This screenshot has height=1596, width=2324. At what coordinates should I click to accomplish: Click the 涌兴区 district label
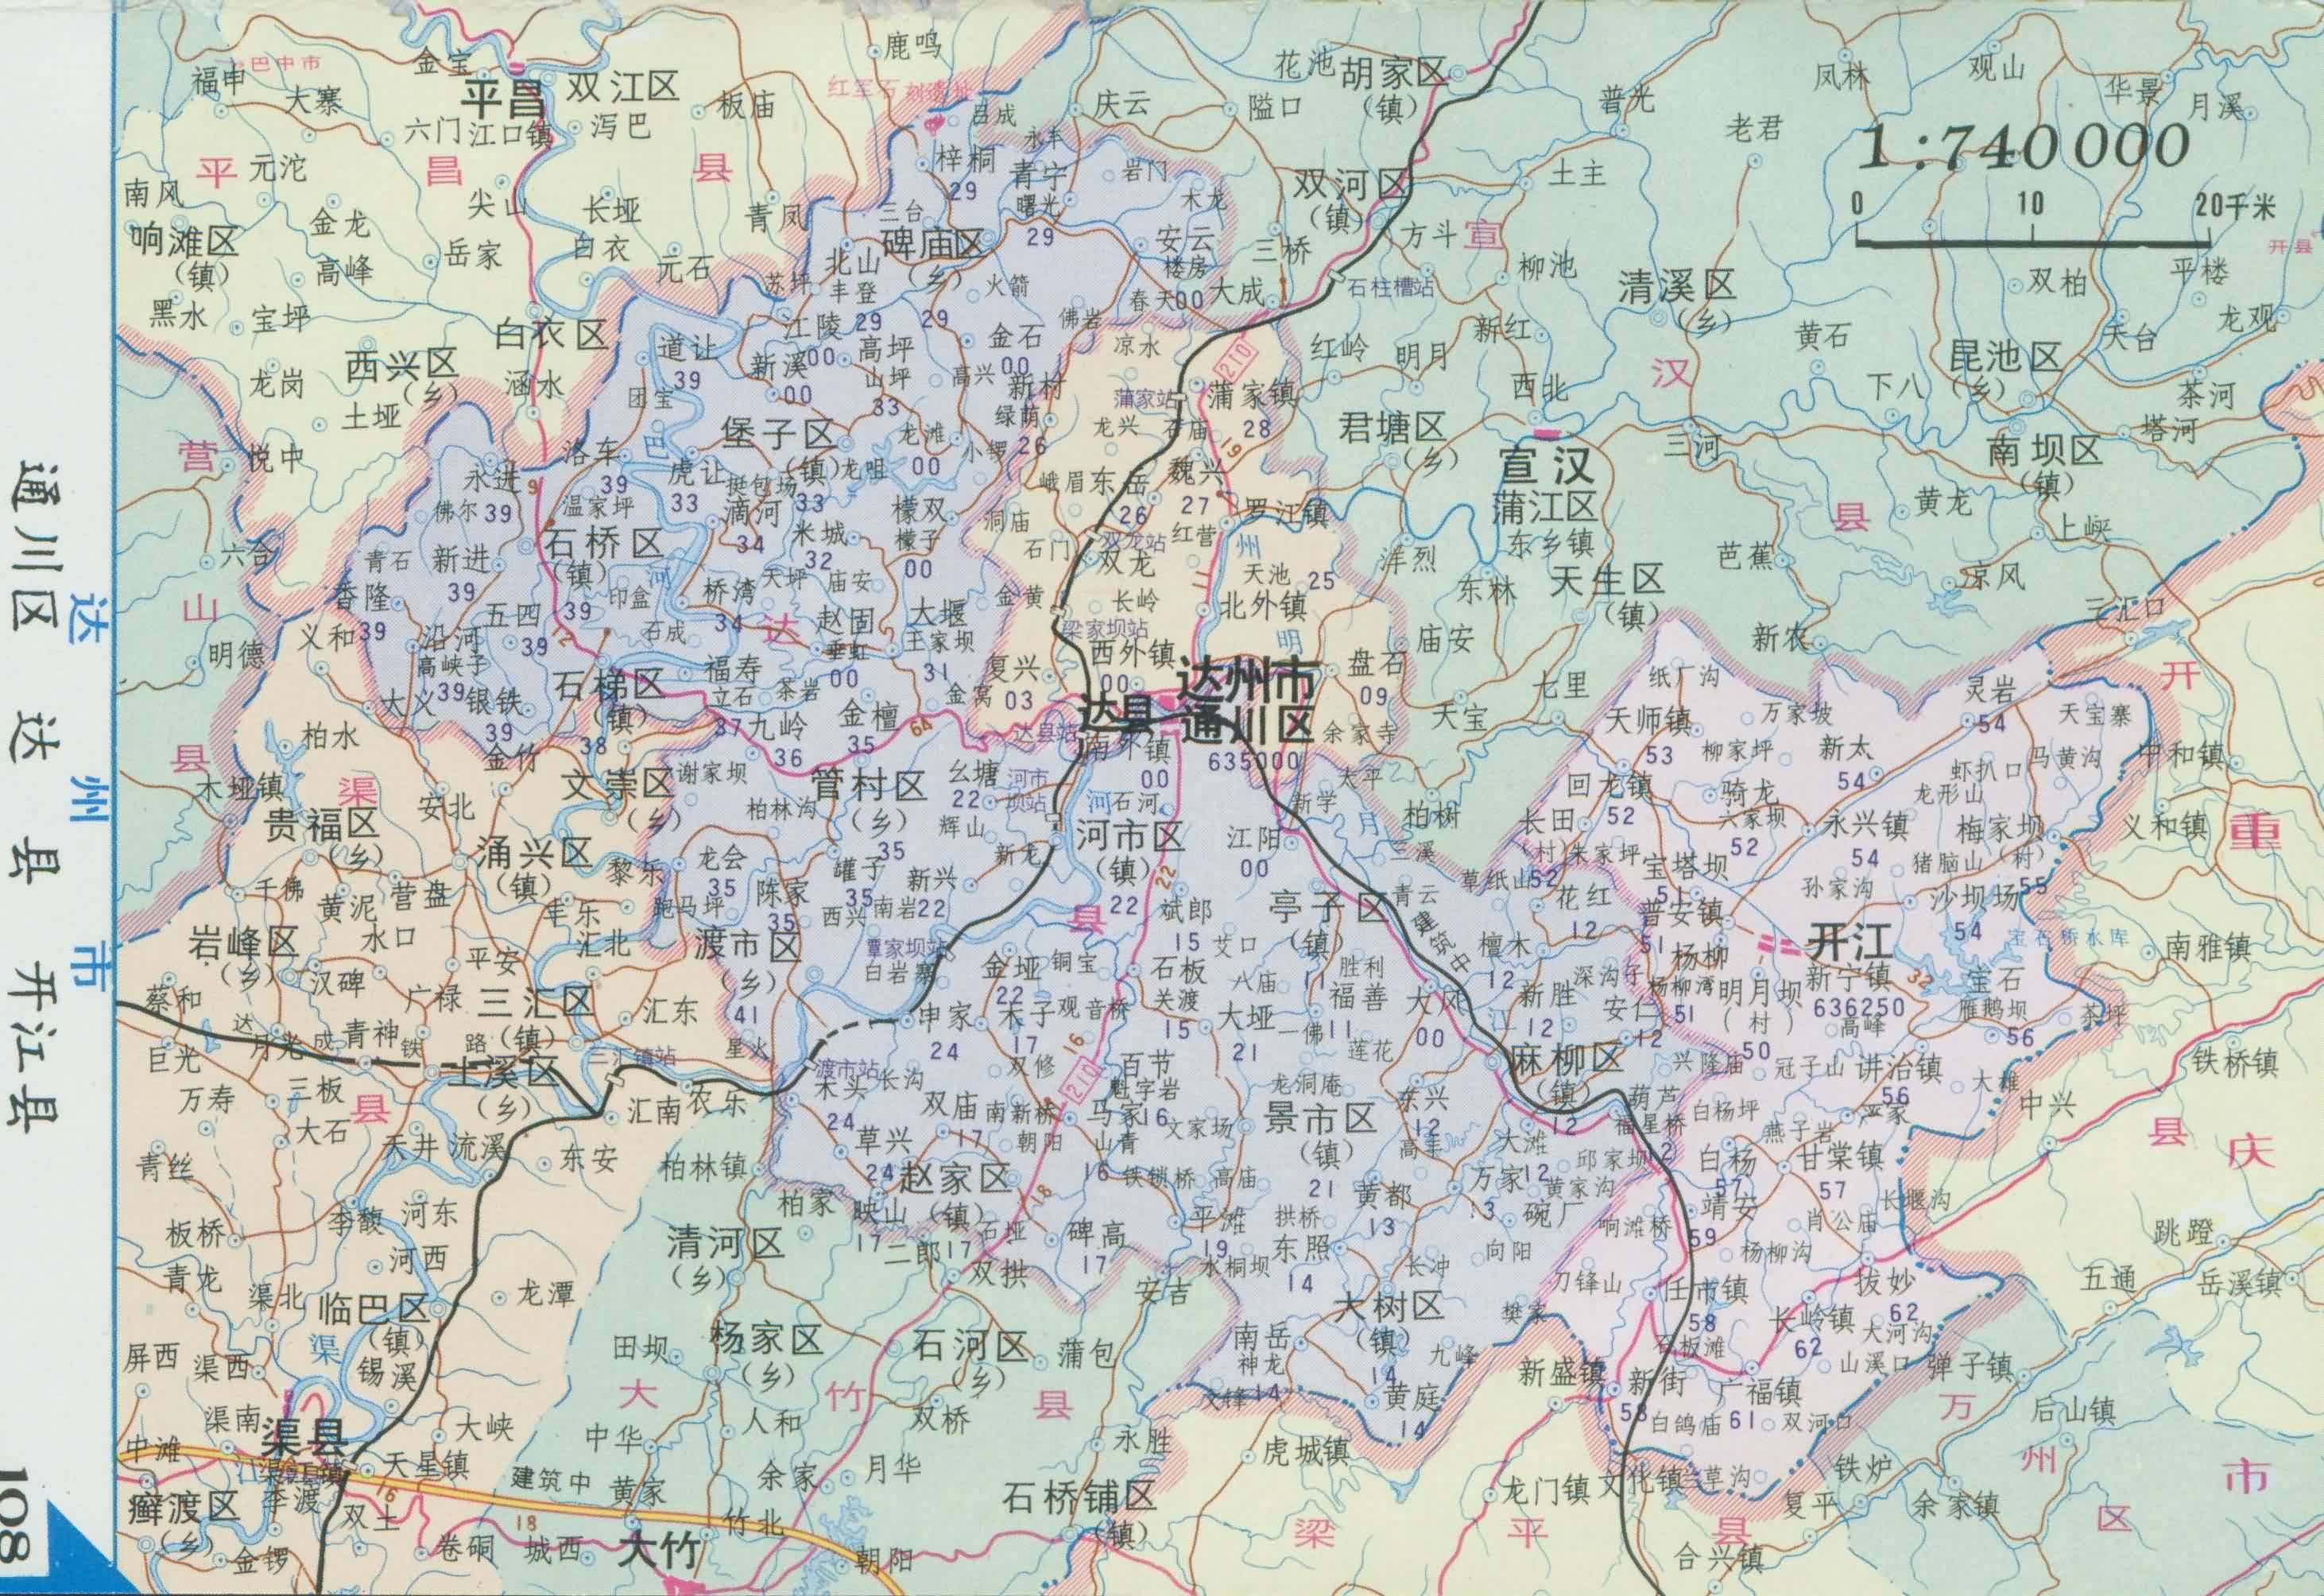535,853
